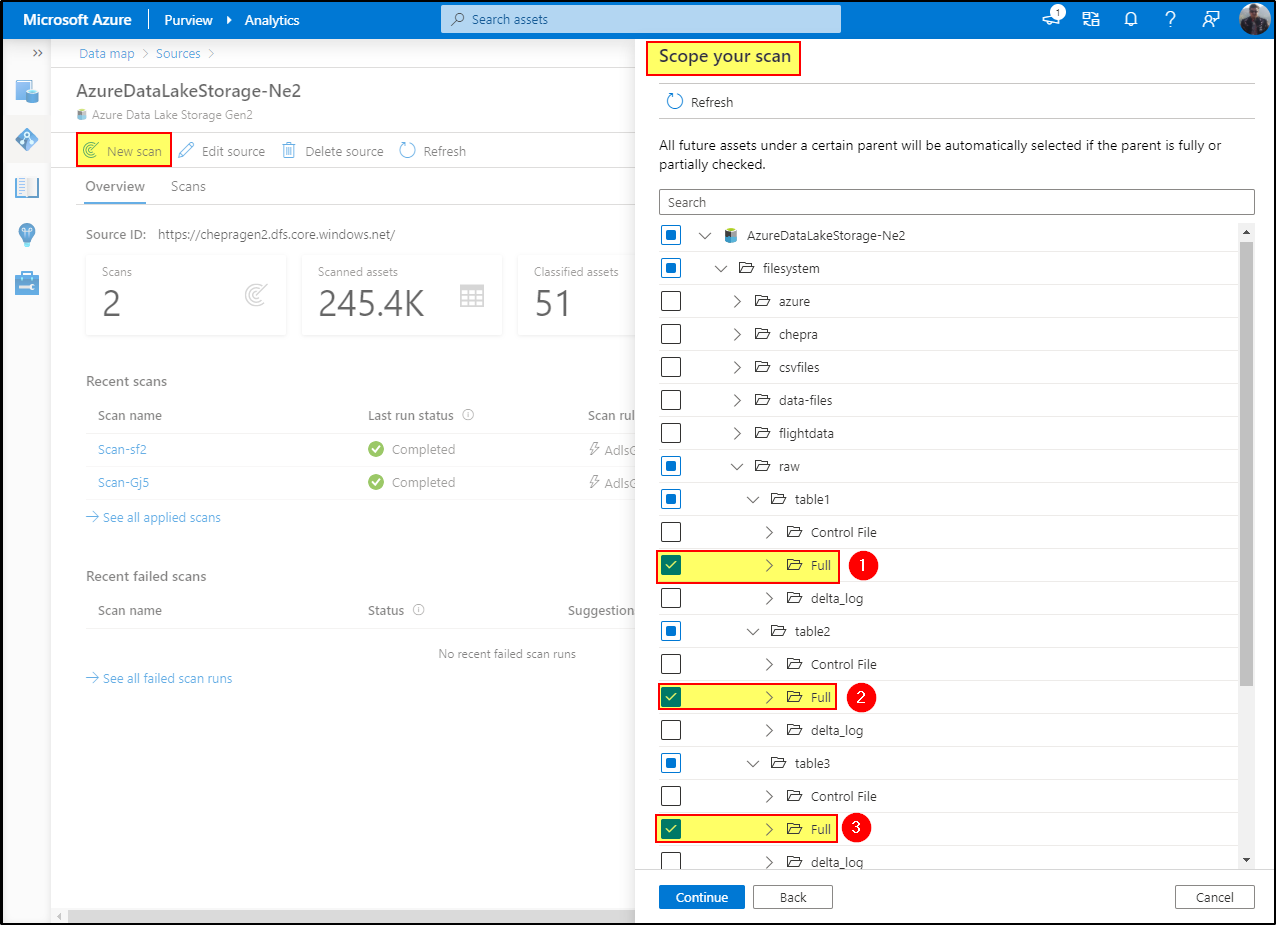Open the Management toolbox icon
Screen dimensions: 1276x925
(27, 283)
